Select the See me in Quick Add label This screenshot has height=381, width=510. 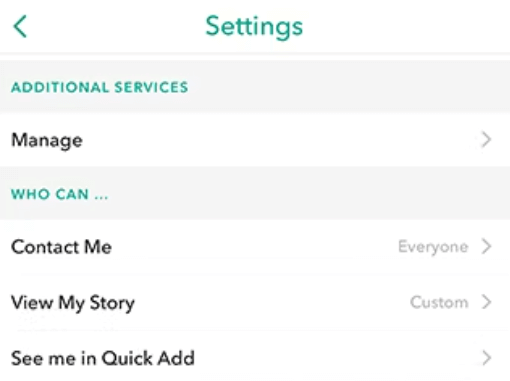pos(103,358)
